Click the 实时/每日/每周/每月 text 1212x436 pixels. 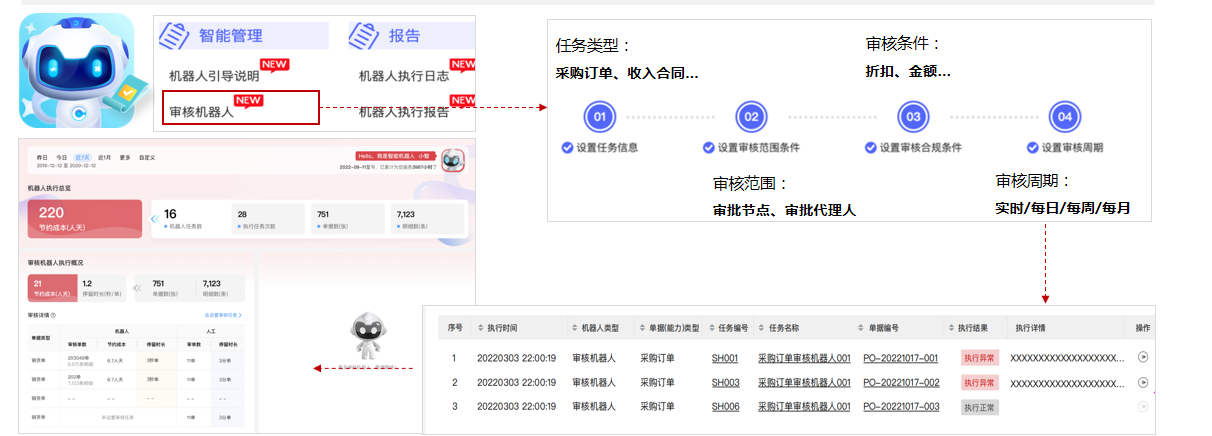(1062, 209)
